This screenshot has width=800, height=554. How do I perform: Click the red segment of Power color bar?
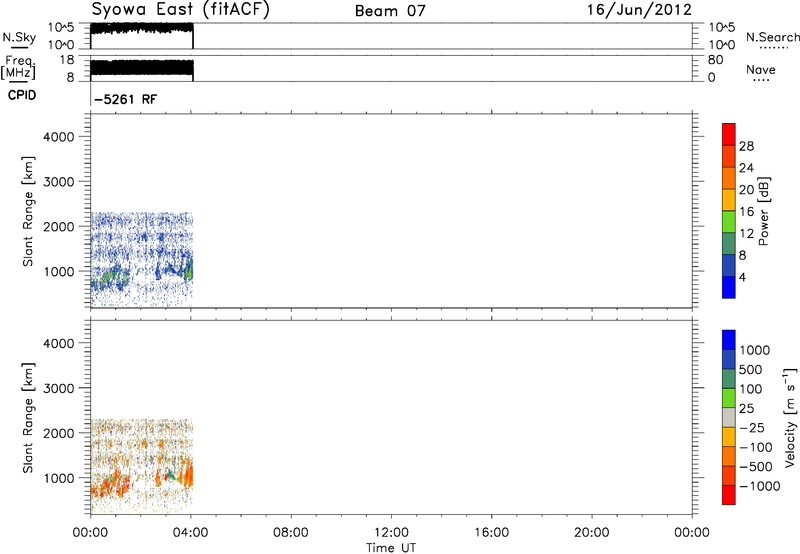729,134
